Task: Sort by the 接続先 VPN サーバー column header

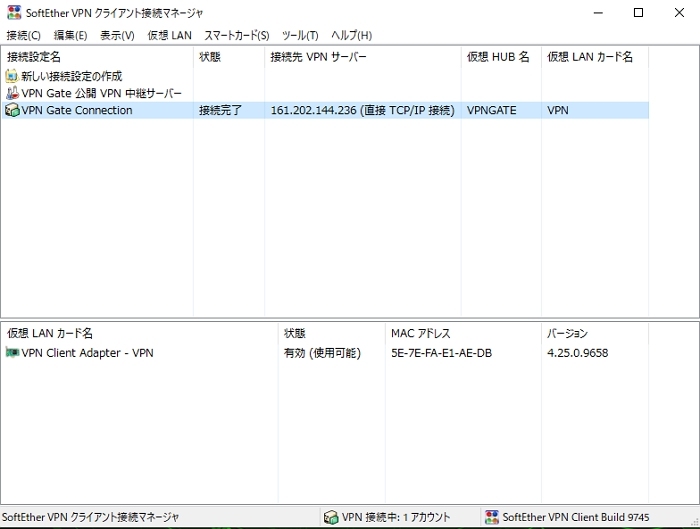Action: (x=318, y=57)
